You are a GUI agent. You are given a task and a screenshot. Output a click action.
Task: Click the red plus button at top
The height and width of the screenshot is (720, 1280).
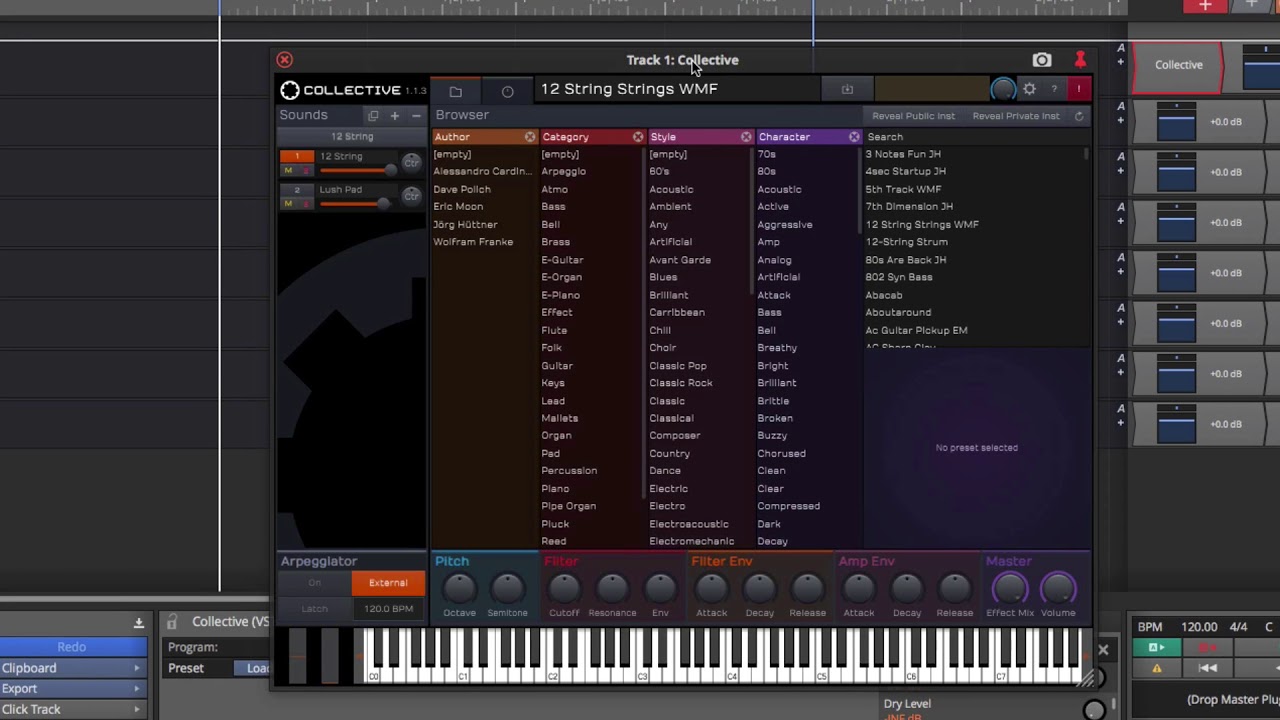point(1205,6)
